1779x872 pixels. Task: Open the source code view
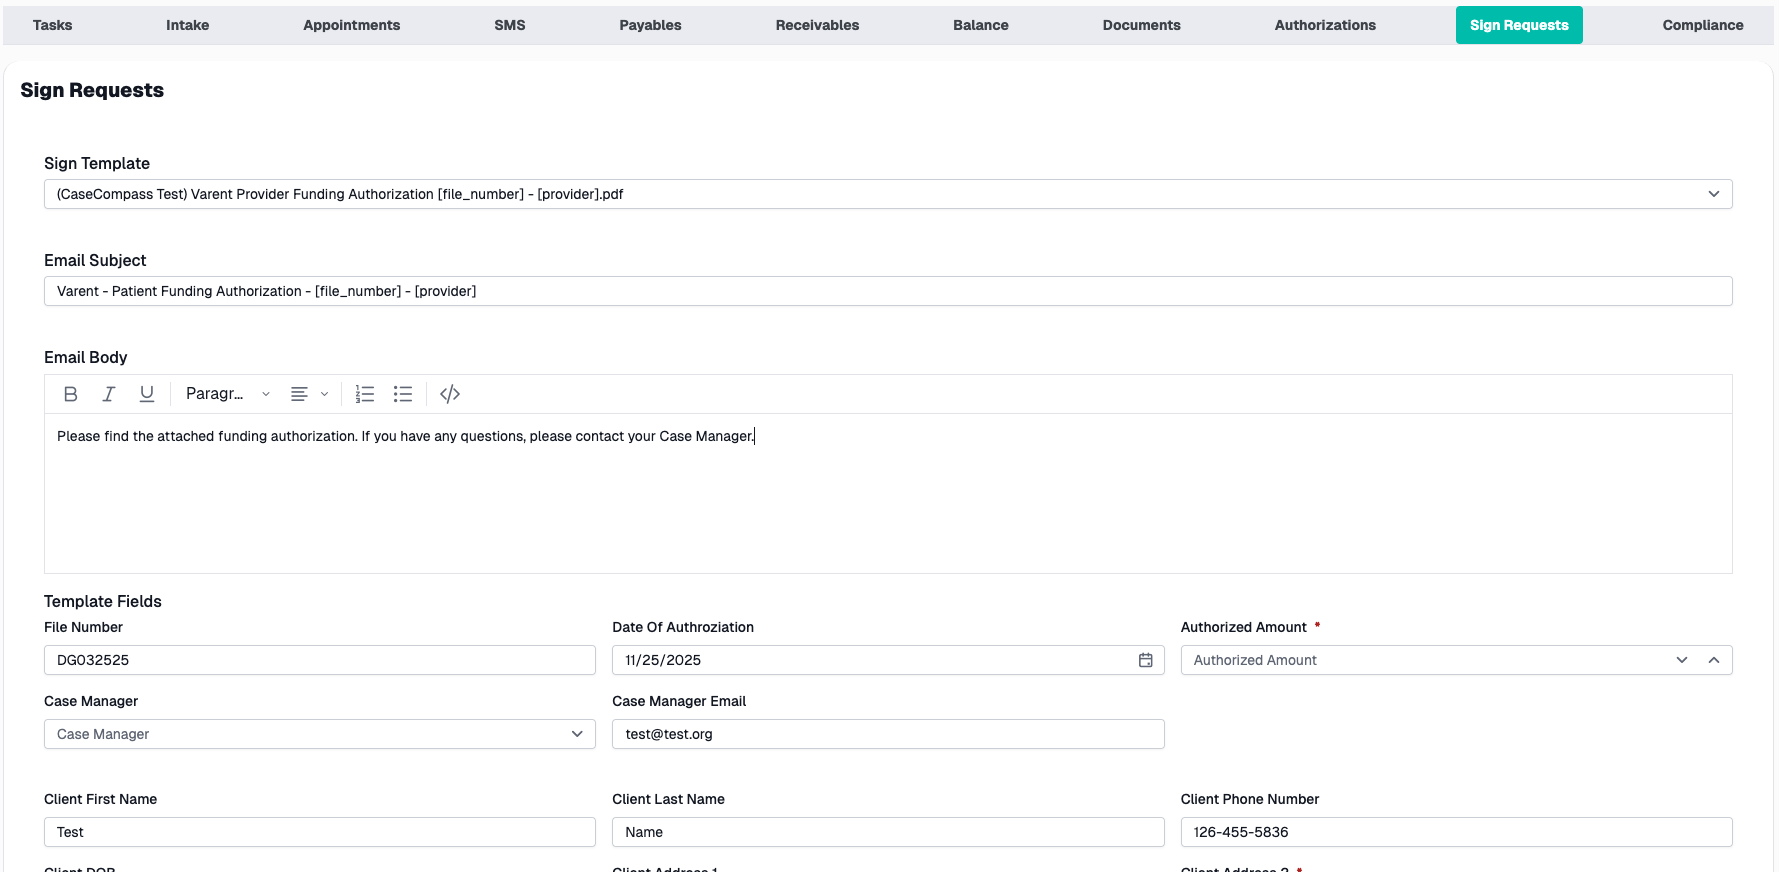coord(450,394)
